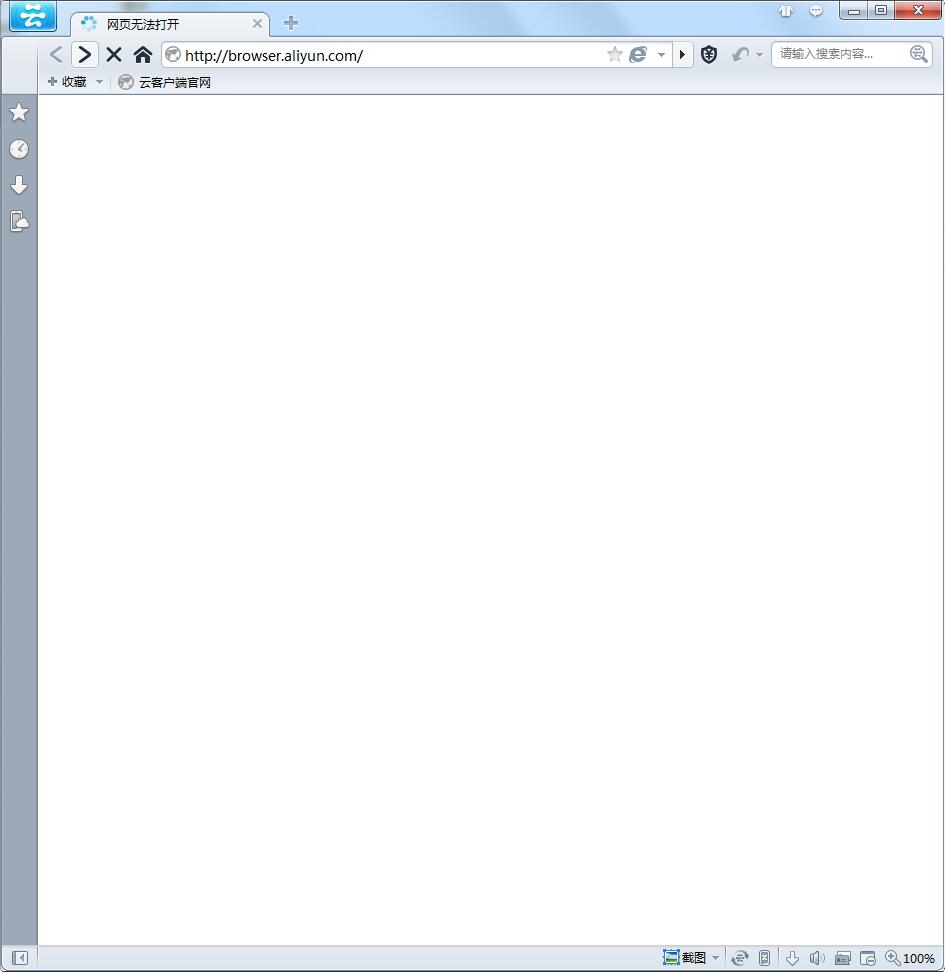Click the home button in navigation bar
Screen dimensions: 945x972
[x=143, y=55]
